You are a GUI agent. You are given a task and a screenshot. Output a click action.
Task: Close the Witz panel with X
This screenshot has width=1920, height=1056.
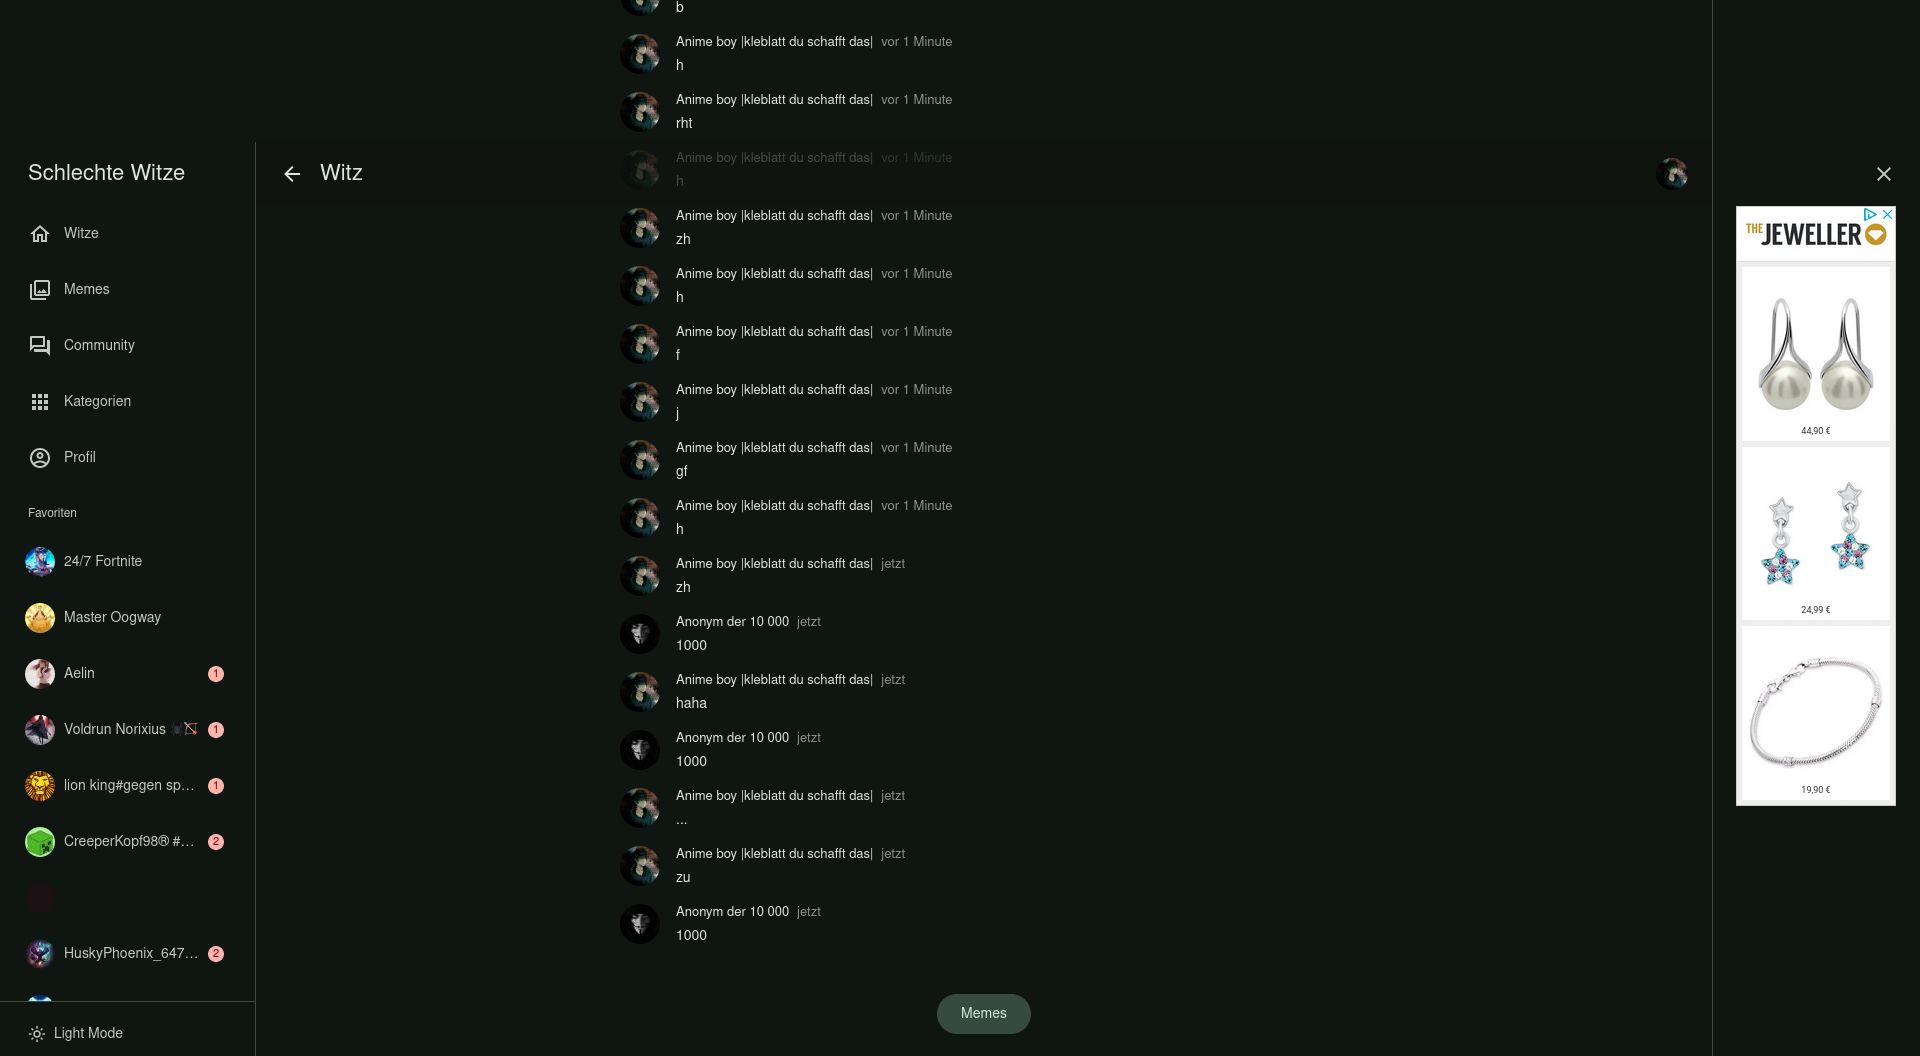[x=1884, y=174]
